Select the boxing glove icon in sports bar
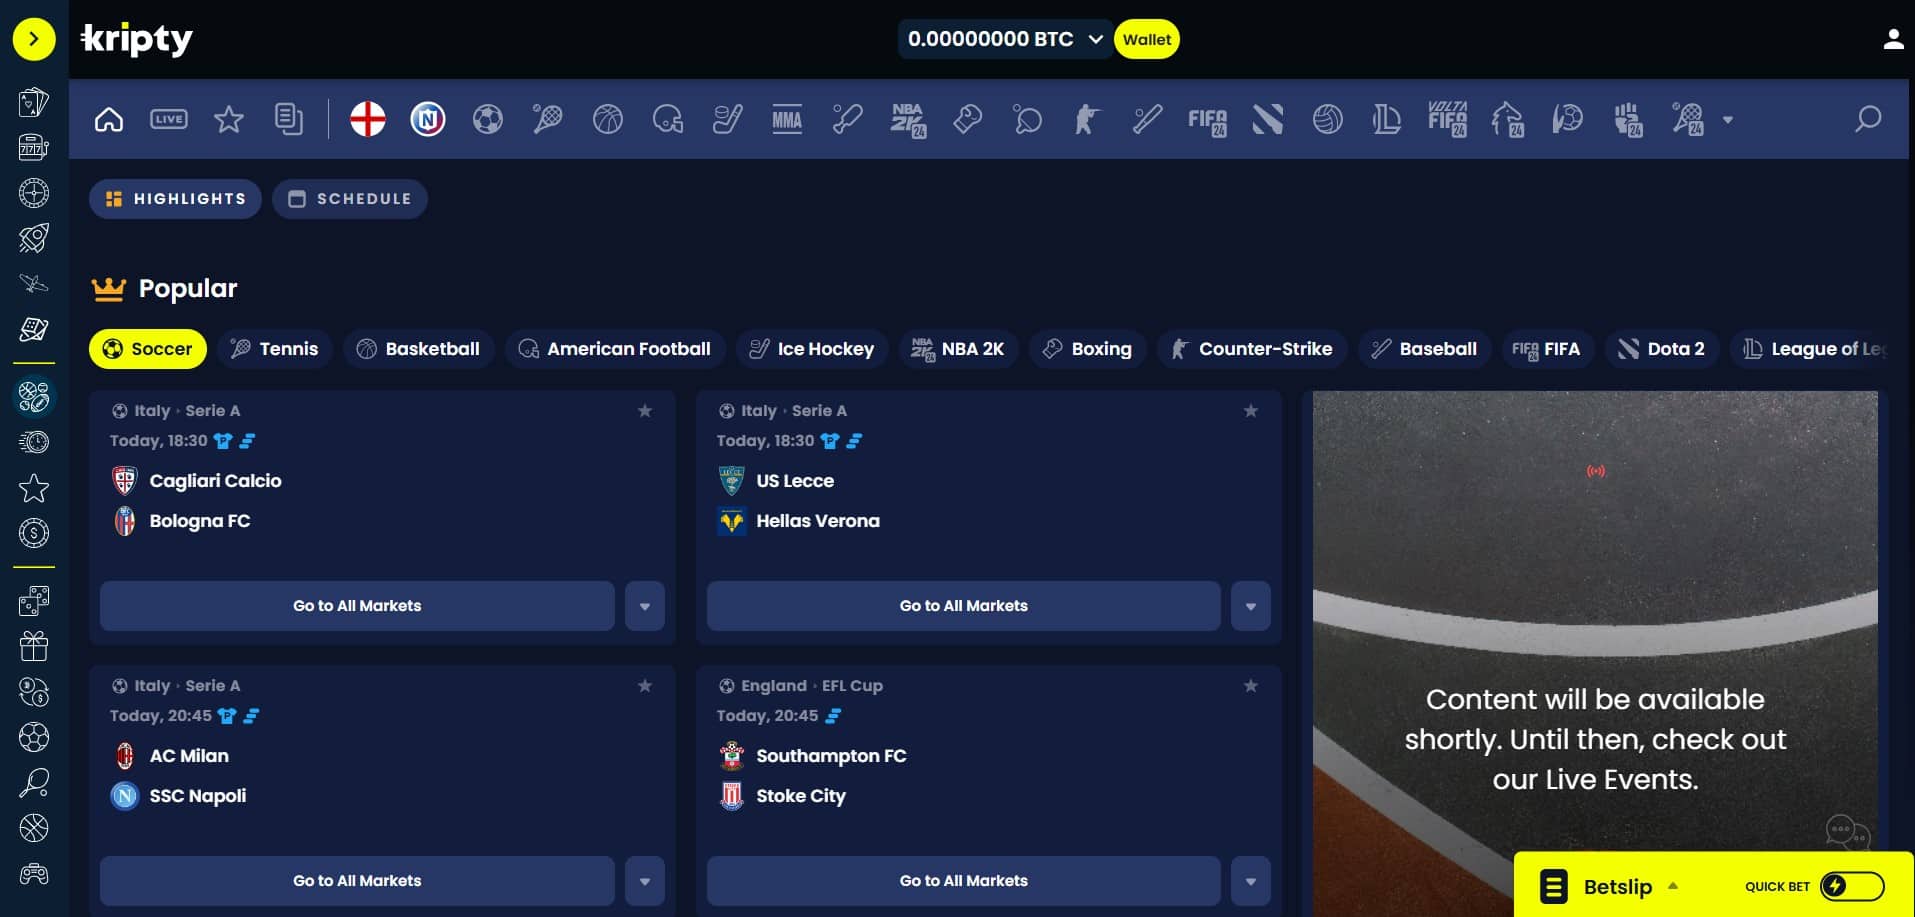 [967, 120]
